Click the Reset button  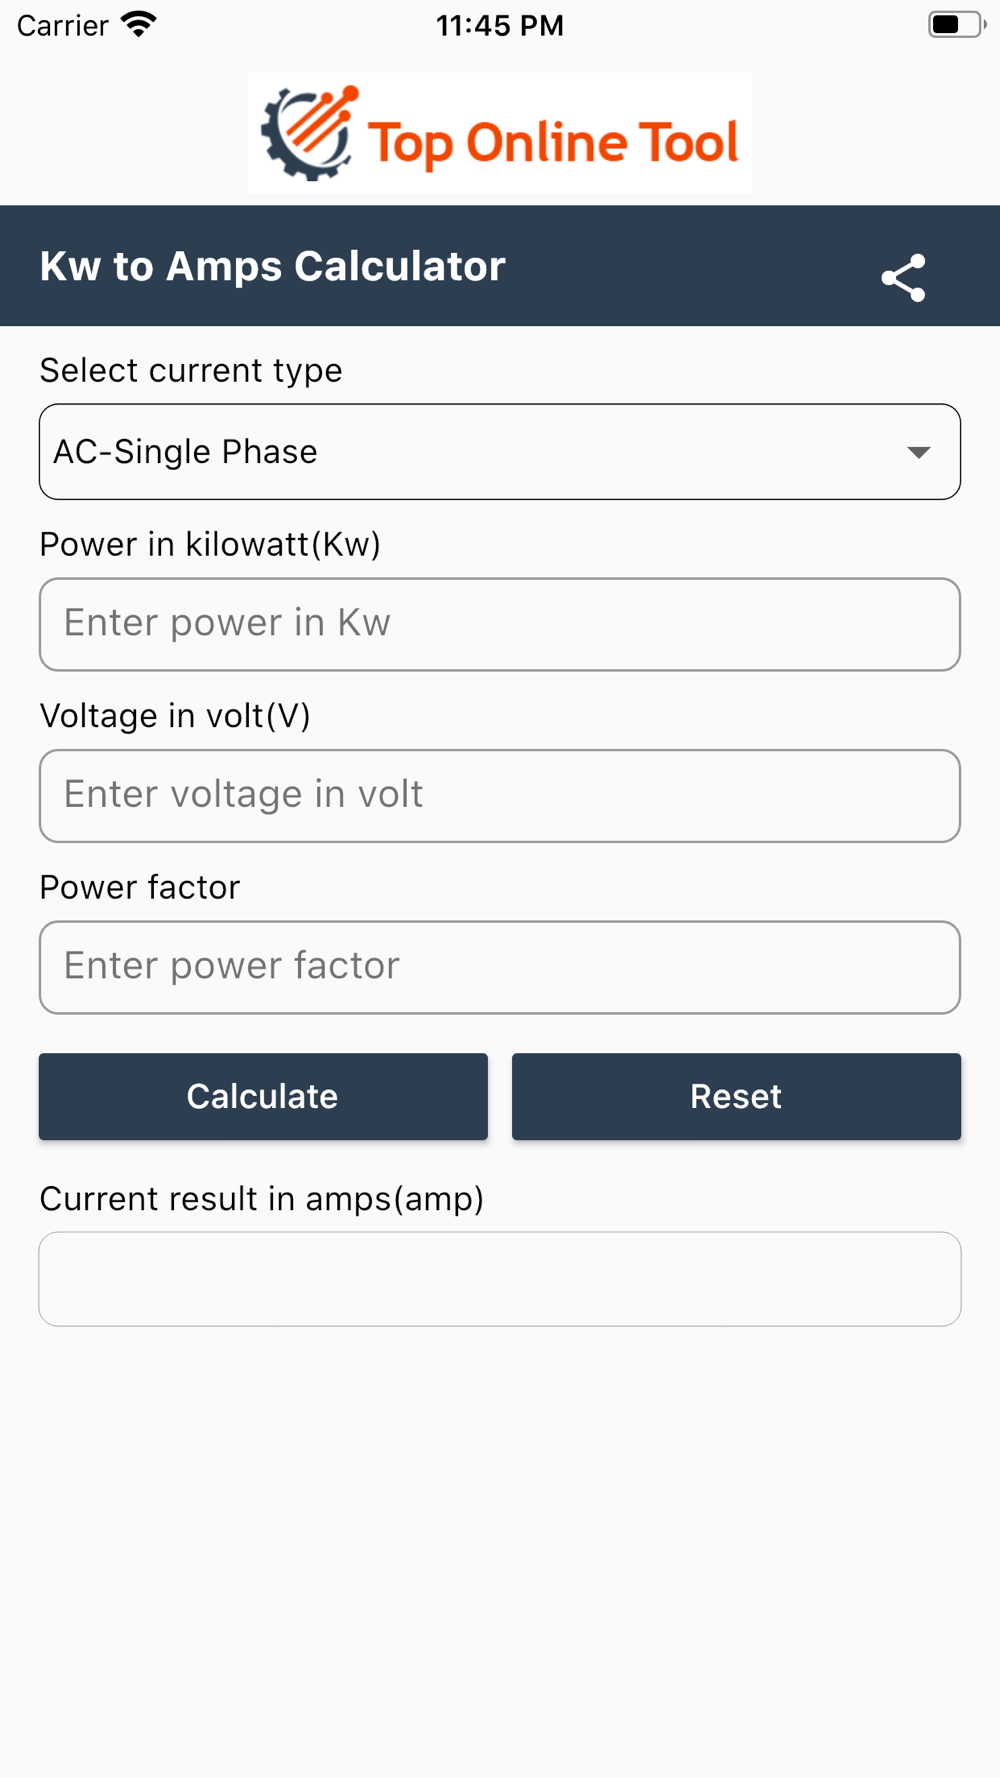point(736,1096)
